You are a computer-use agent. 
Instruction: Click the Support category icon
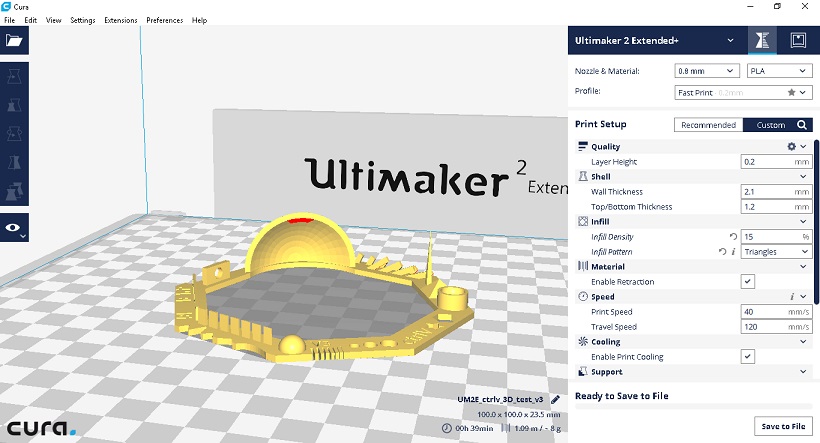pos(583,371)
